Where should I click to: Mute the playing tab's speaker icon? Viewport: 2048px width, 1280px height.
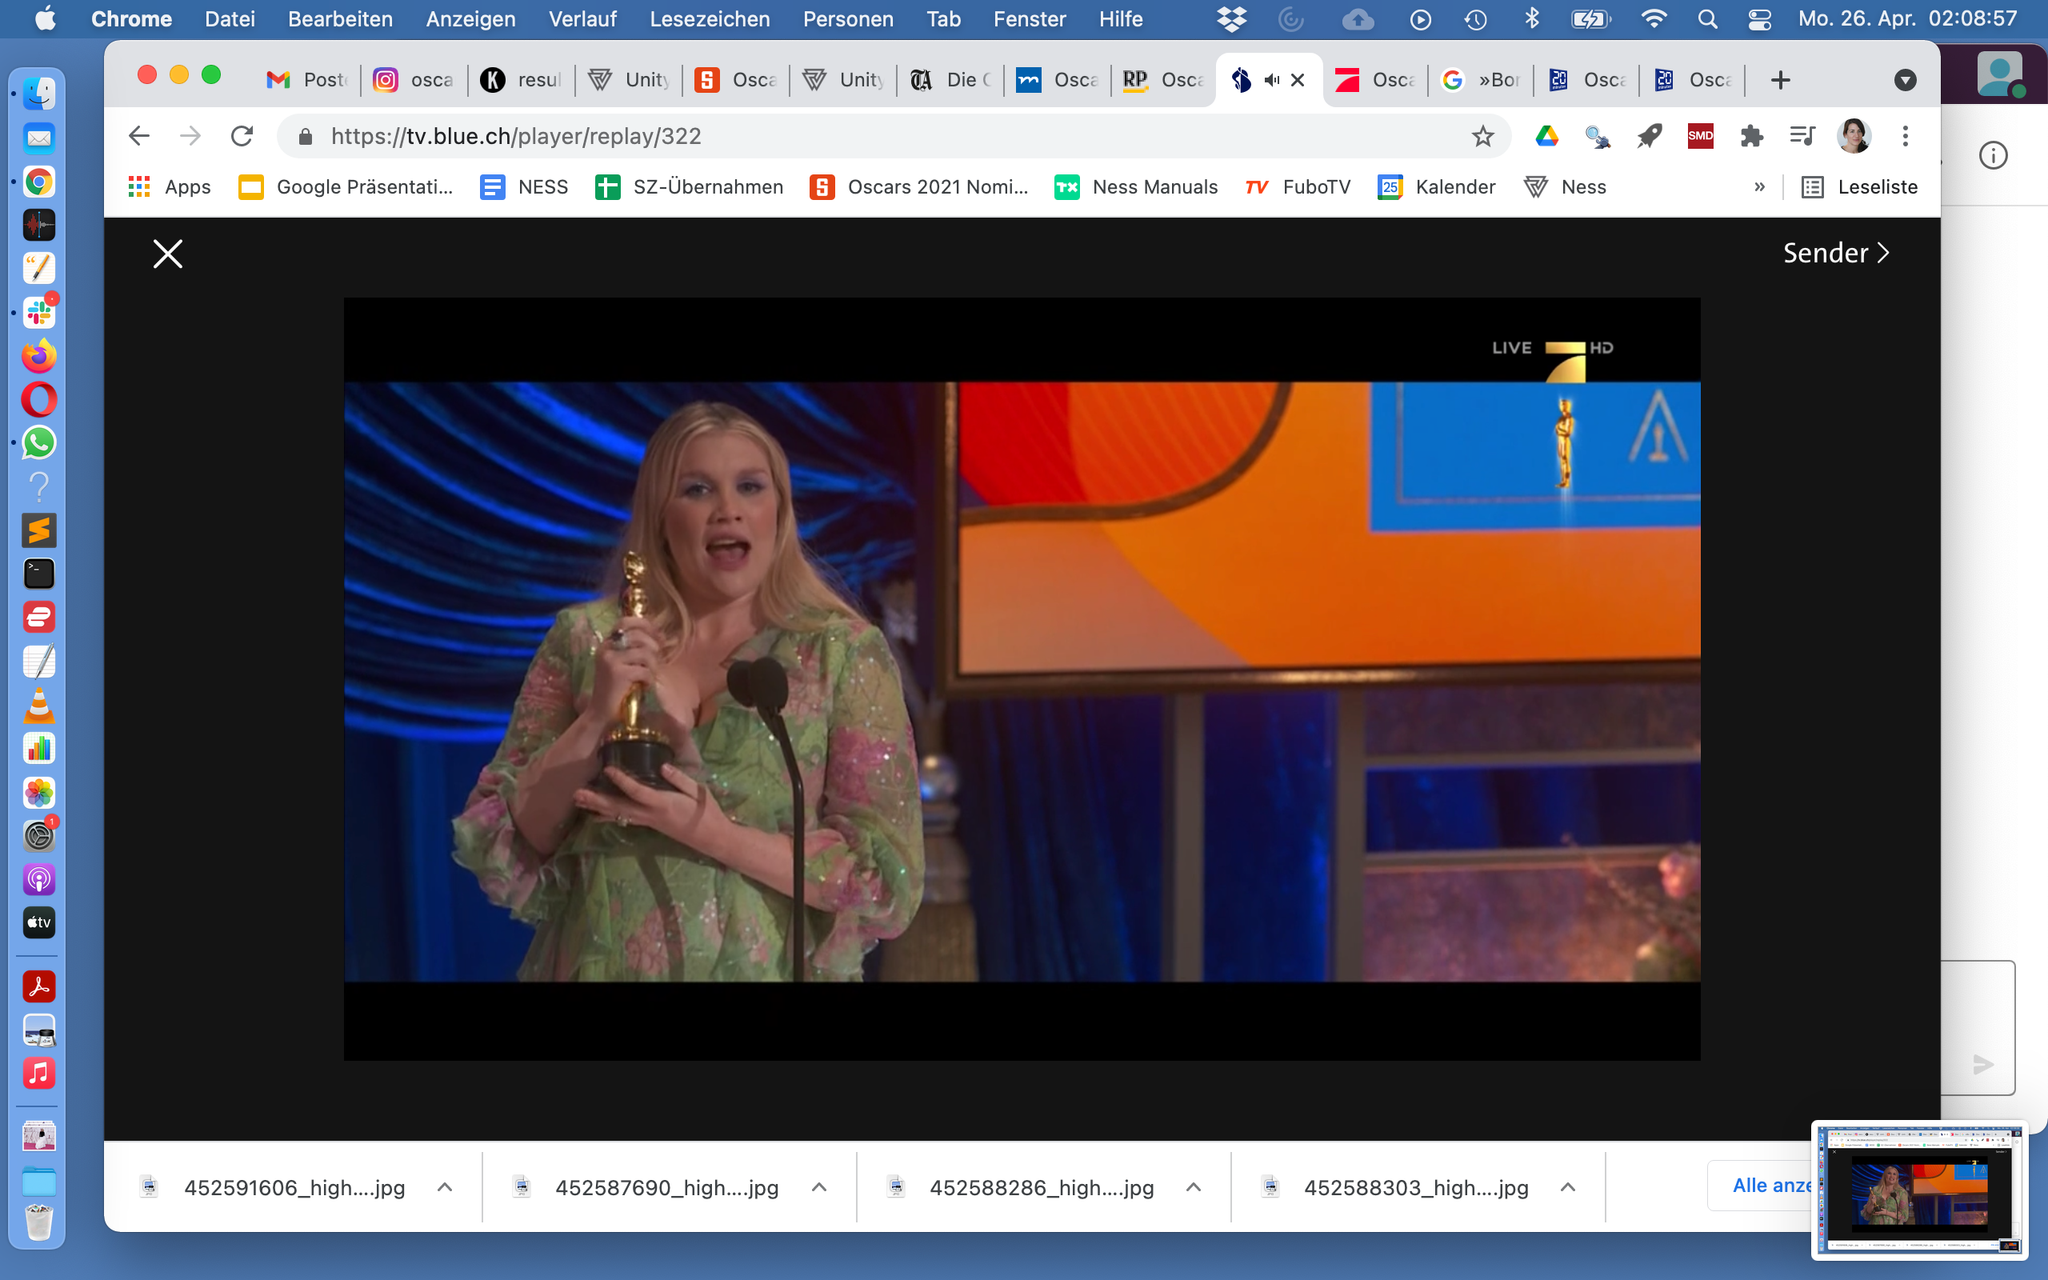(1271, 80)
